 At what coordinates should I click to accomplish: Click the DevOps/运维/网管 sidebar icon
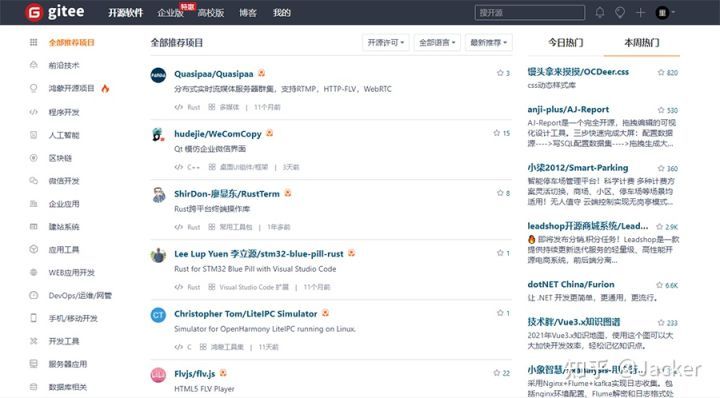pos(34,295)
